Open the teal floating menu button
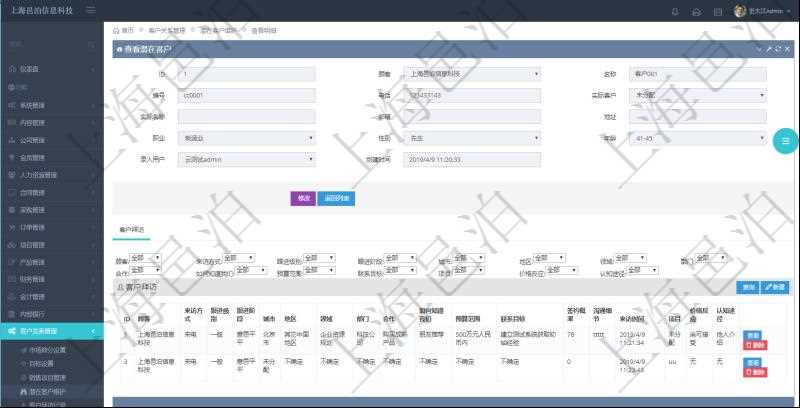 (x=786, y=140)
